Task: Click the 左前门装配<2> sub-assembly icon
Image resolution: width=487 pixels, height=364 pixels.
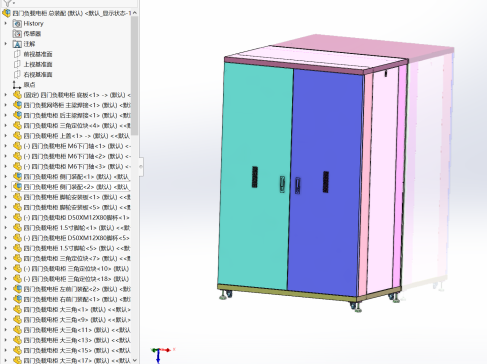Action: coord(17,289)
